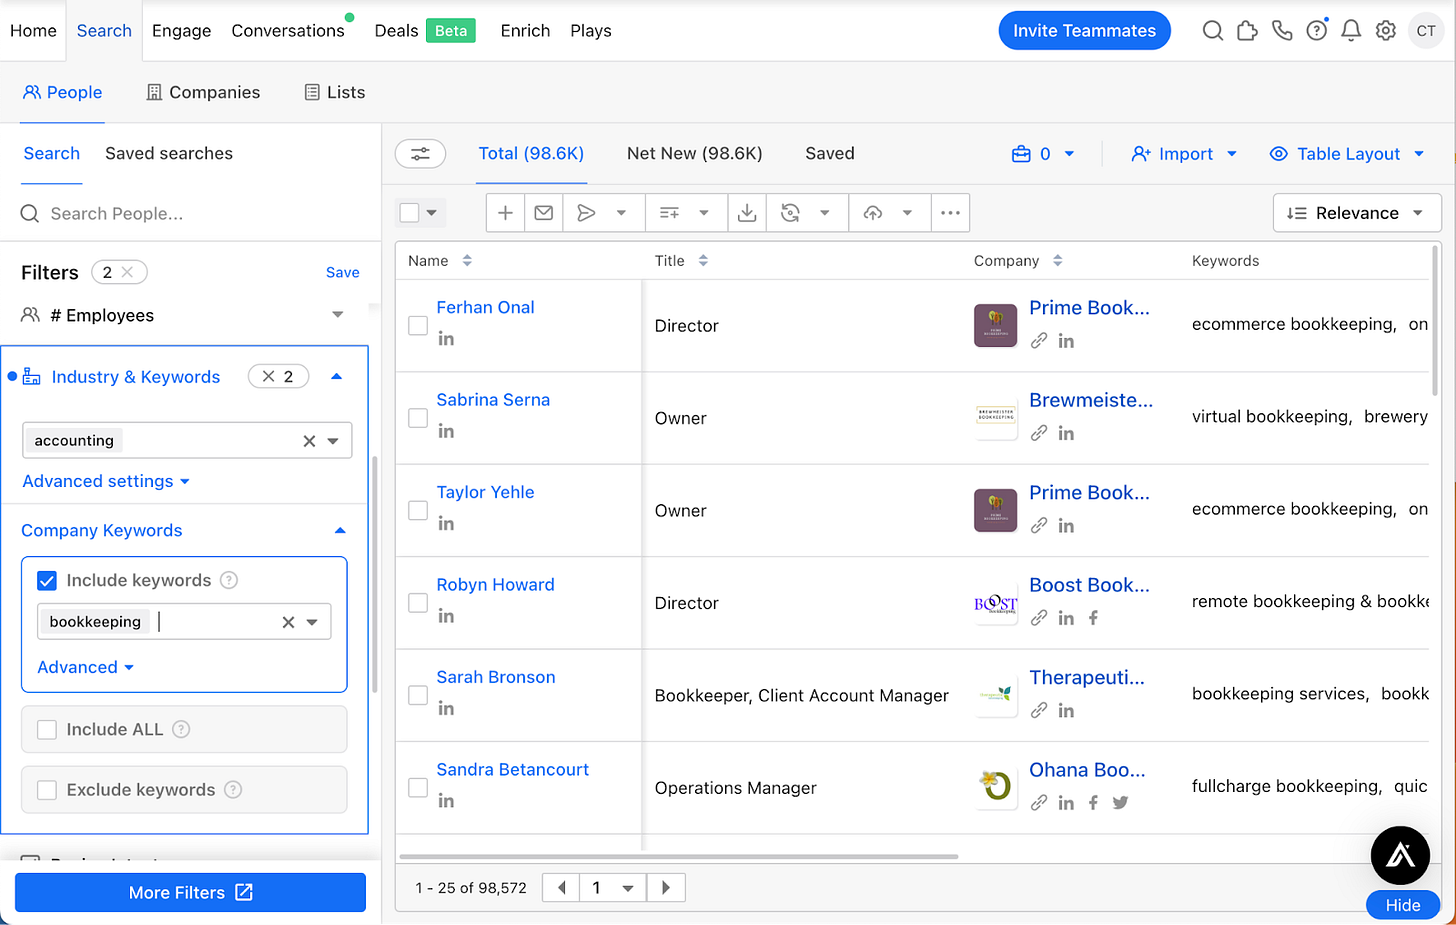Click the send sequence paper-plane icon
This screenshot has width=1456, height=925.
(x=586, y=213)
